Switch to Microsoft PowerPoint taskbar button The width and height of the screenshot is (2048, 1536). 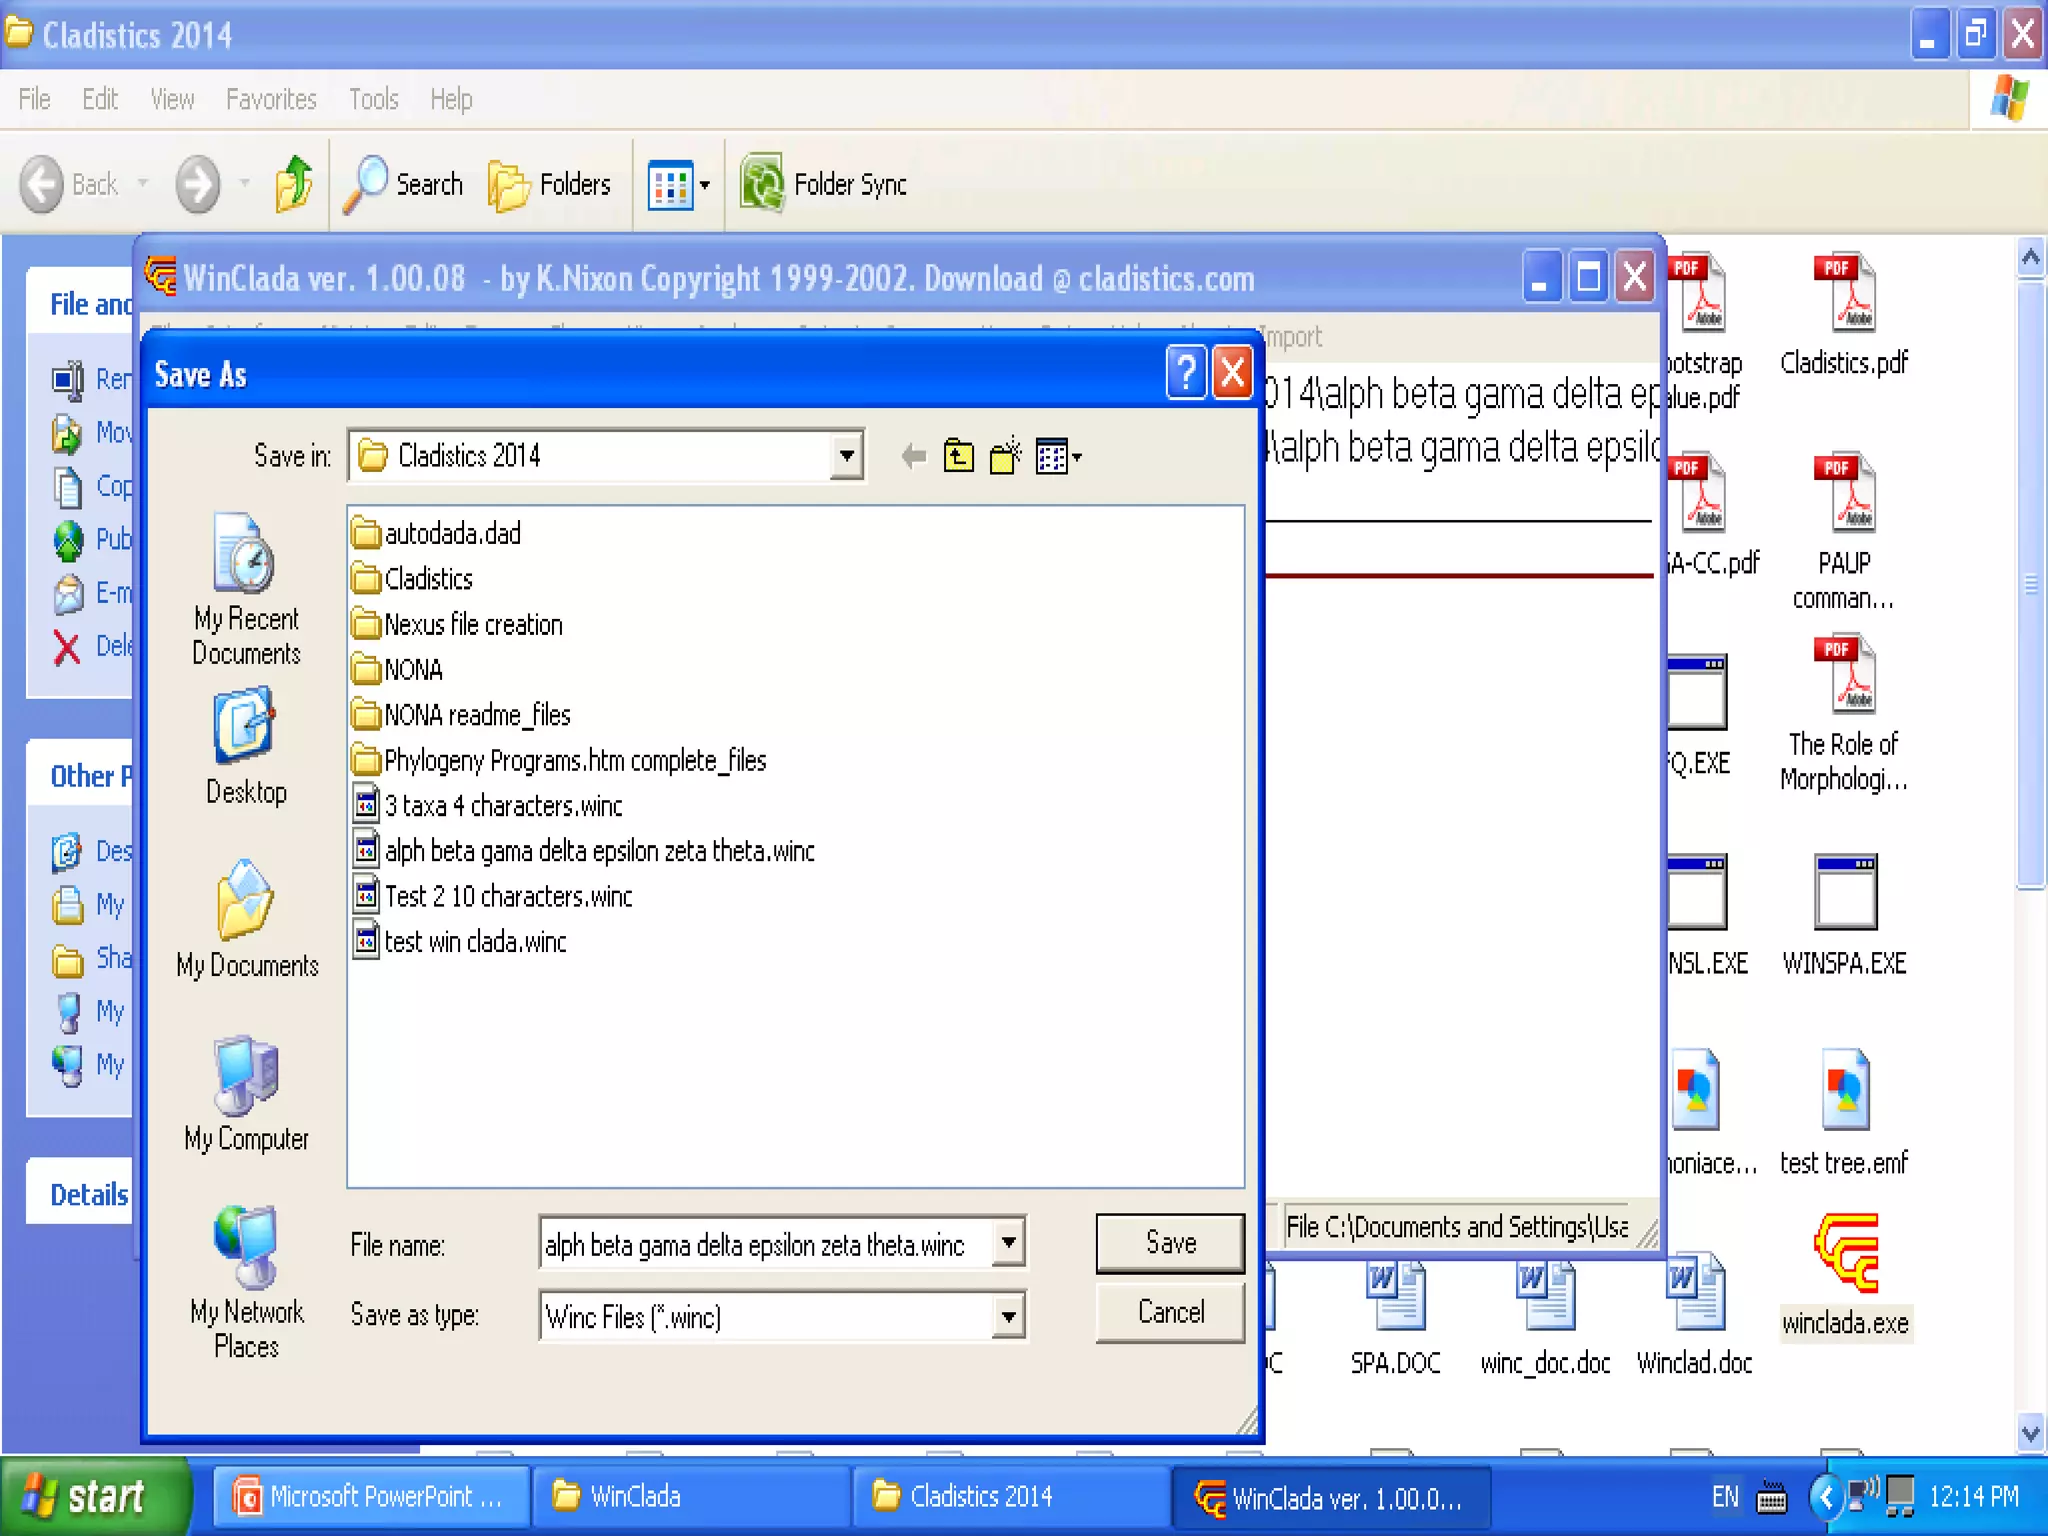[x=370, y=1496]
